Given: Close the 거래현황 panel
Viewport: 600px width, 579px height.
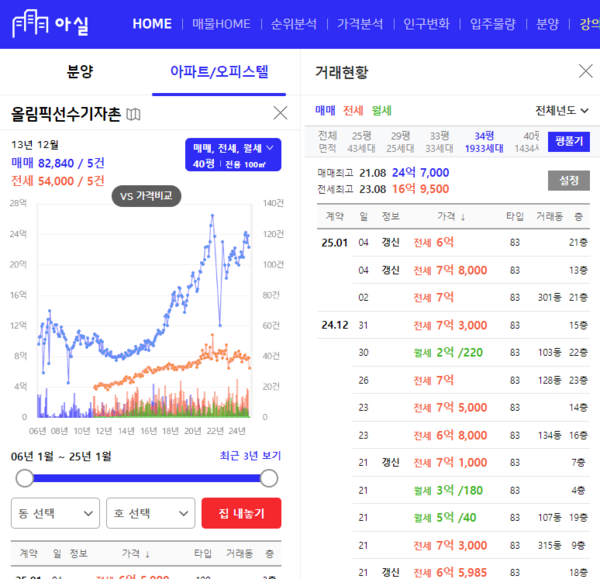Looking at the screenshot, I should (x=585, y=71).
